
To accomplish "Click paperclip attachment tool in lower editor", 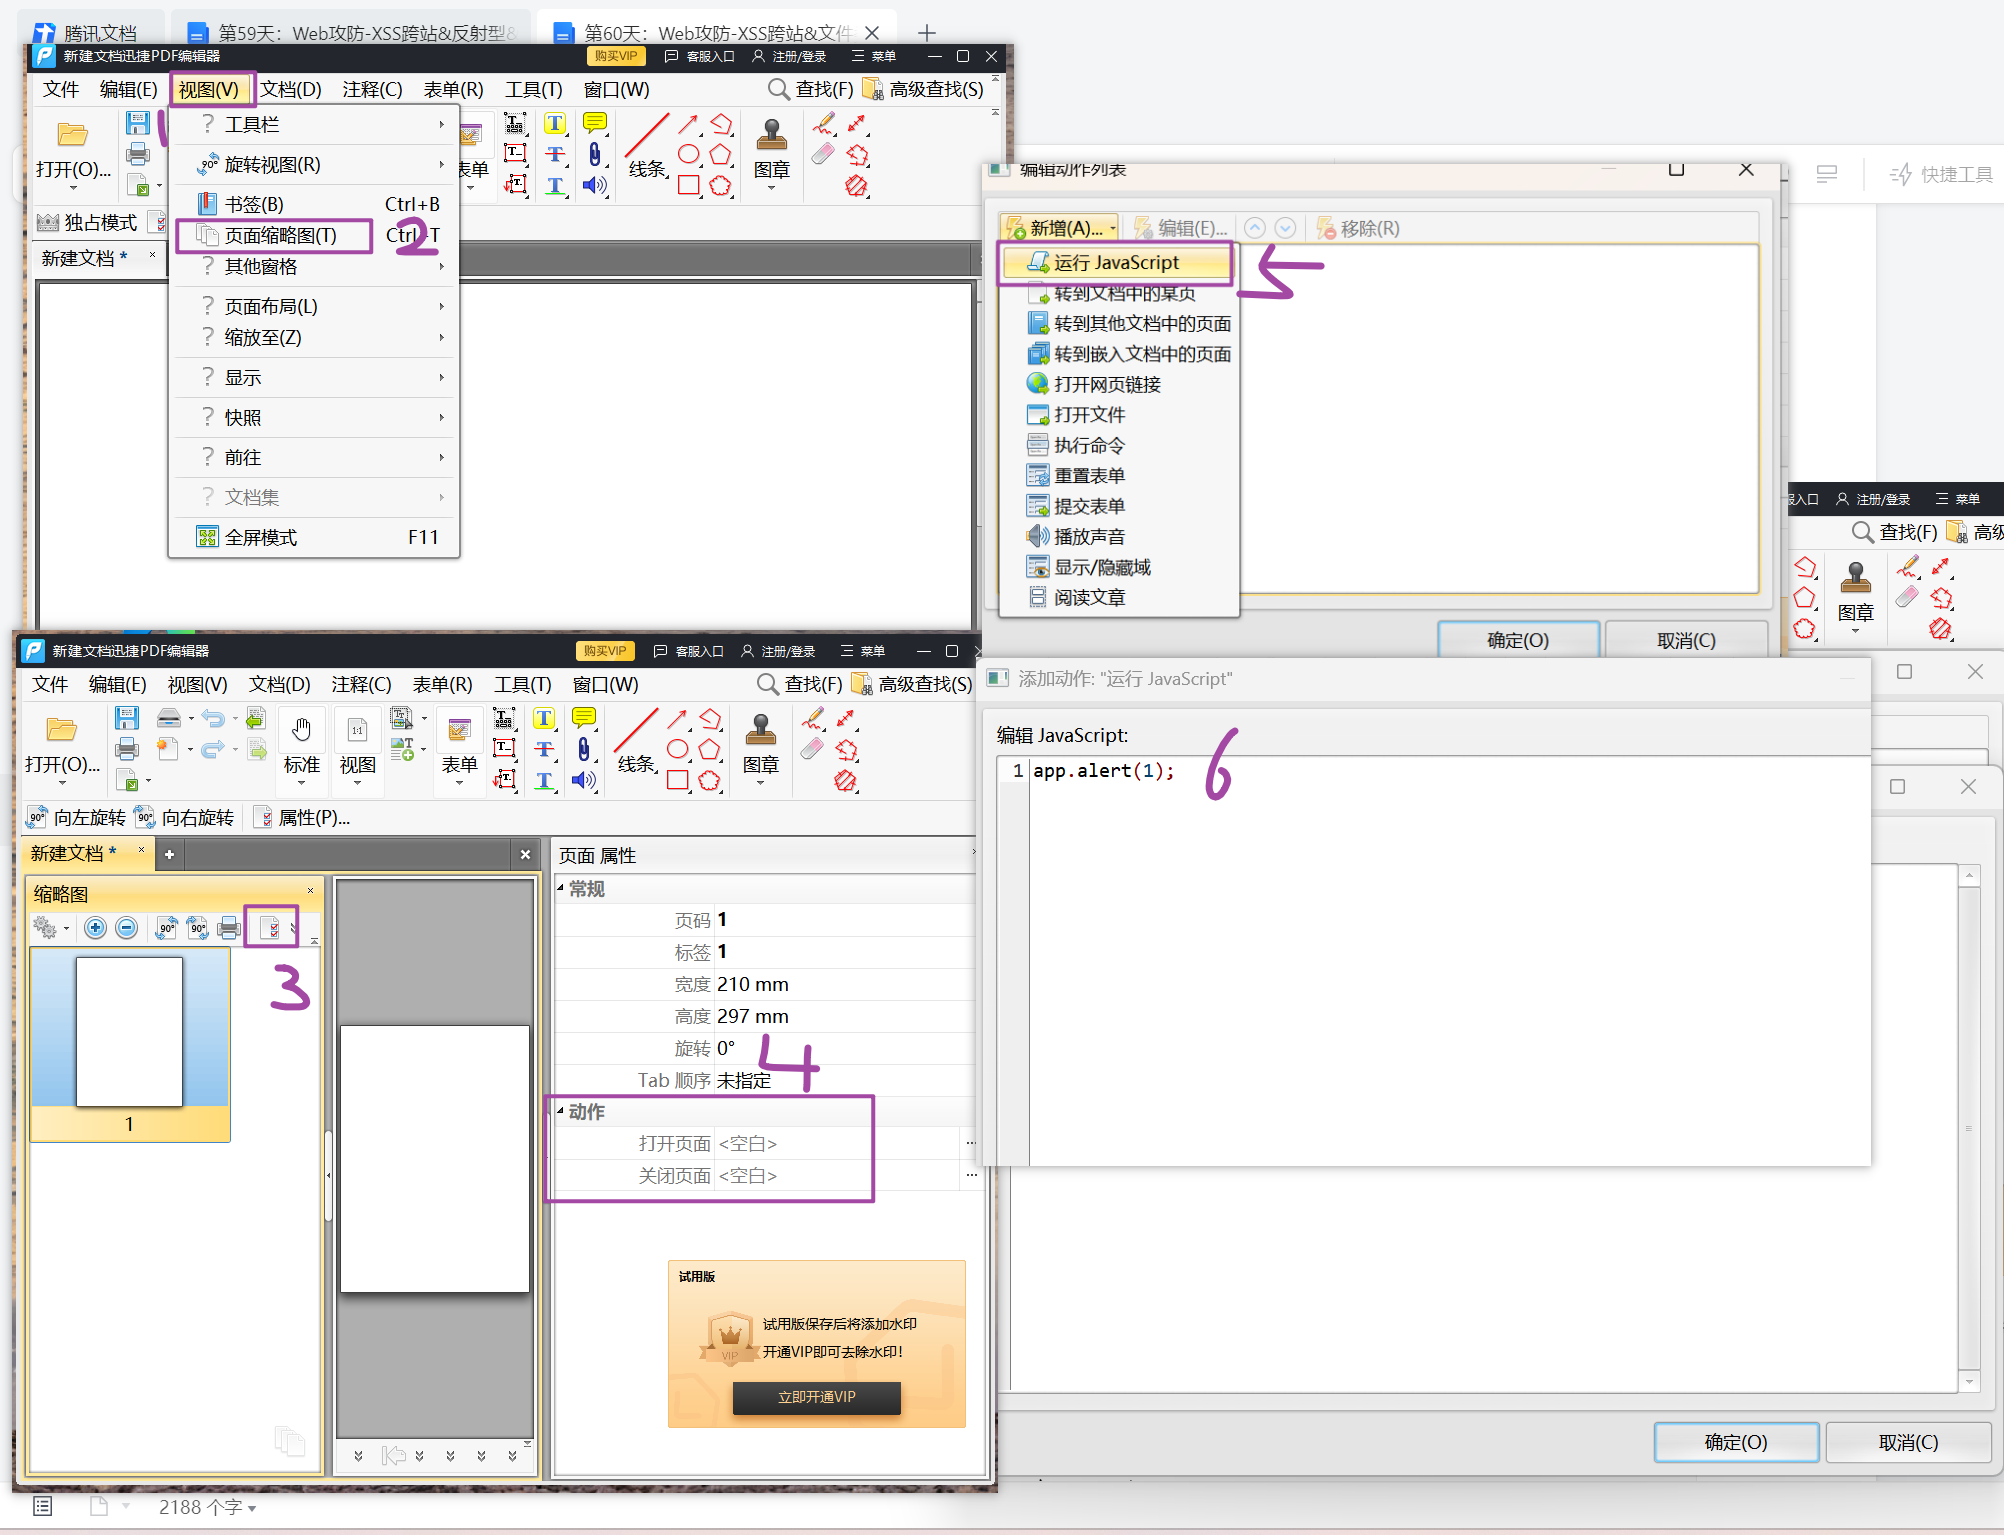I will (584, 749).
